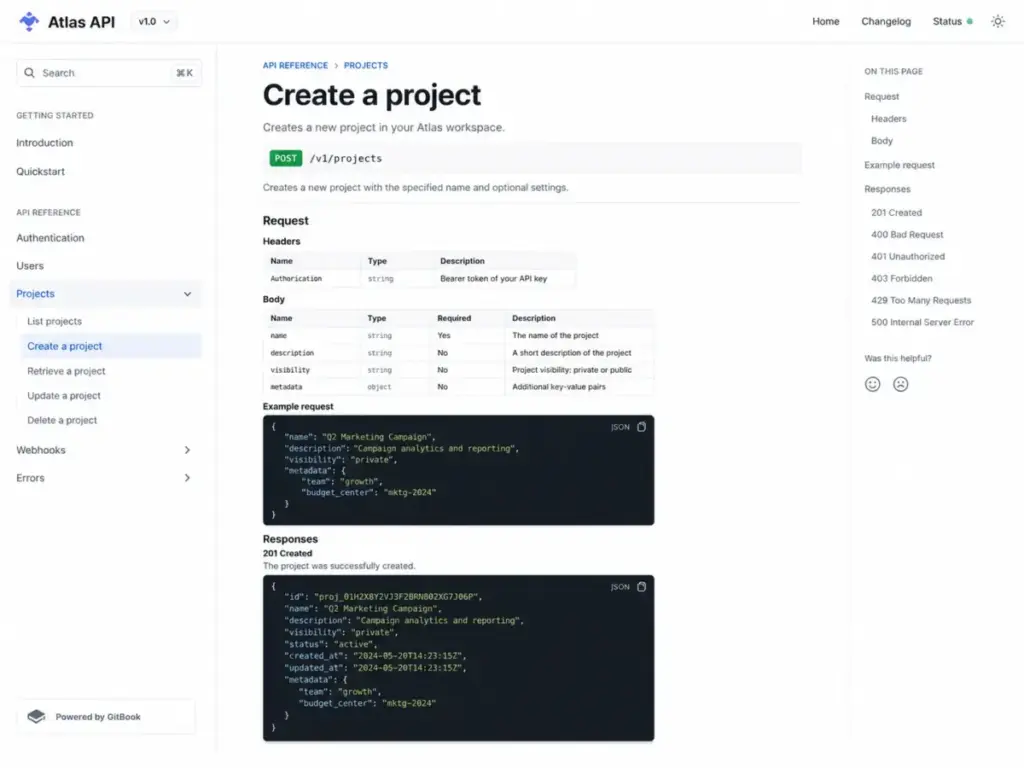Go to Quickstart page
This screenshot has width=1024, height=768.
(x=40, y=171)
